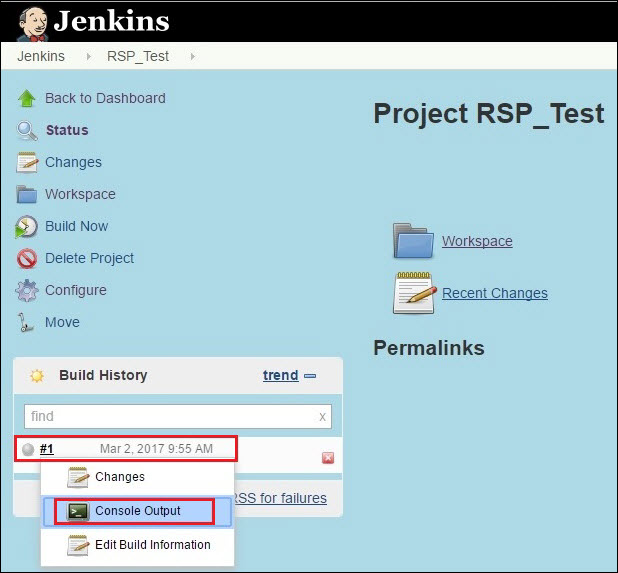Image resolution: width=618 pixels, height=573 pixels.
Task: Click the Move sidebar link
Action: pyautogui.click(x=62, y=322)
